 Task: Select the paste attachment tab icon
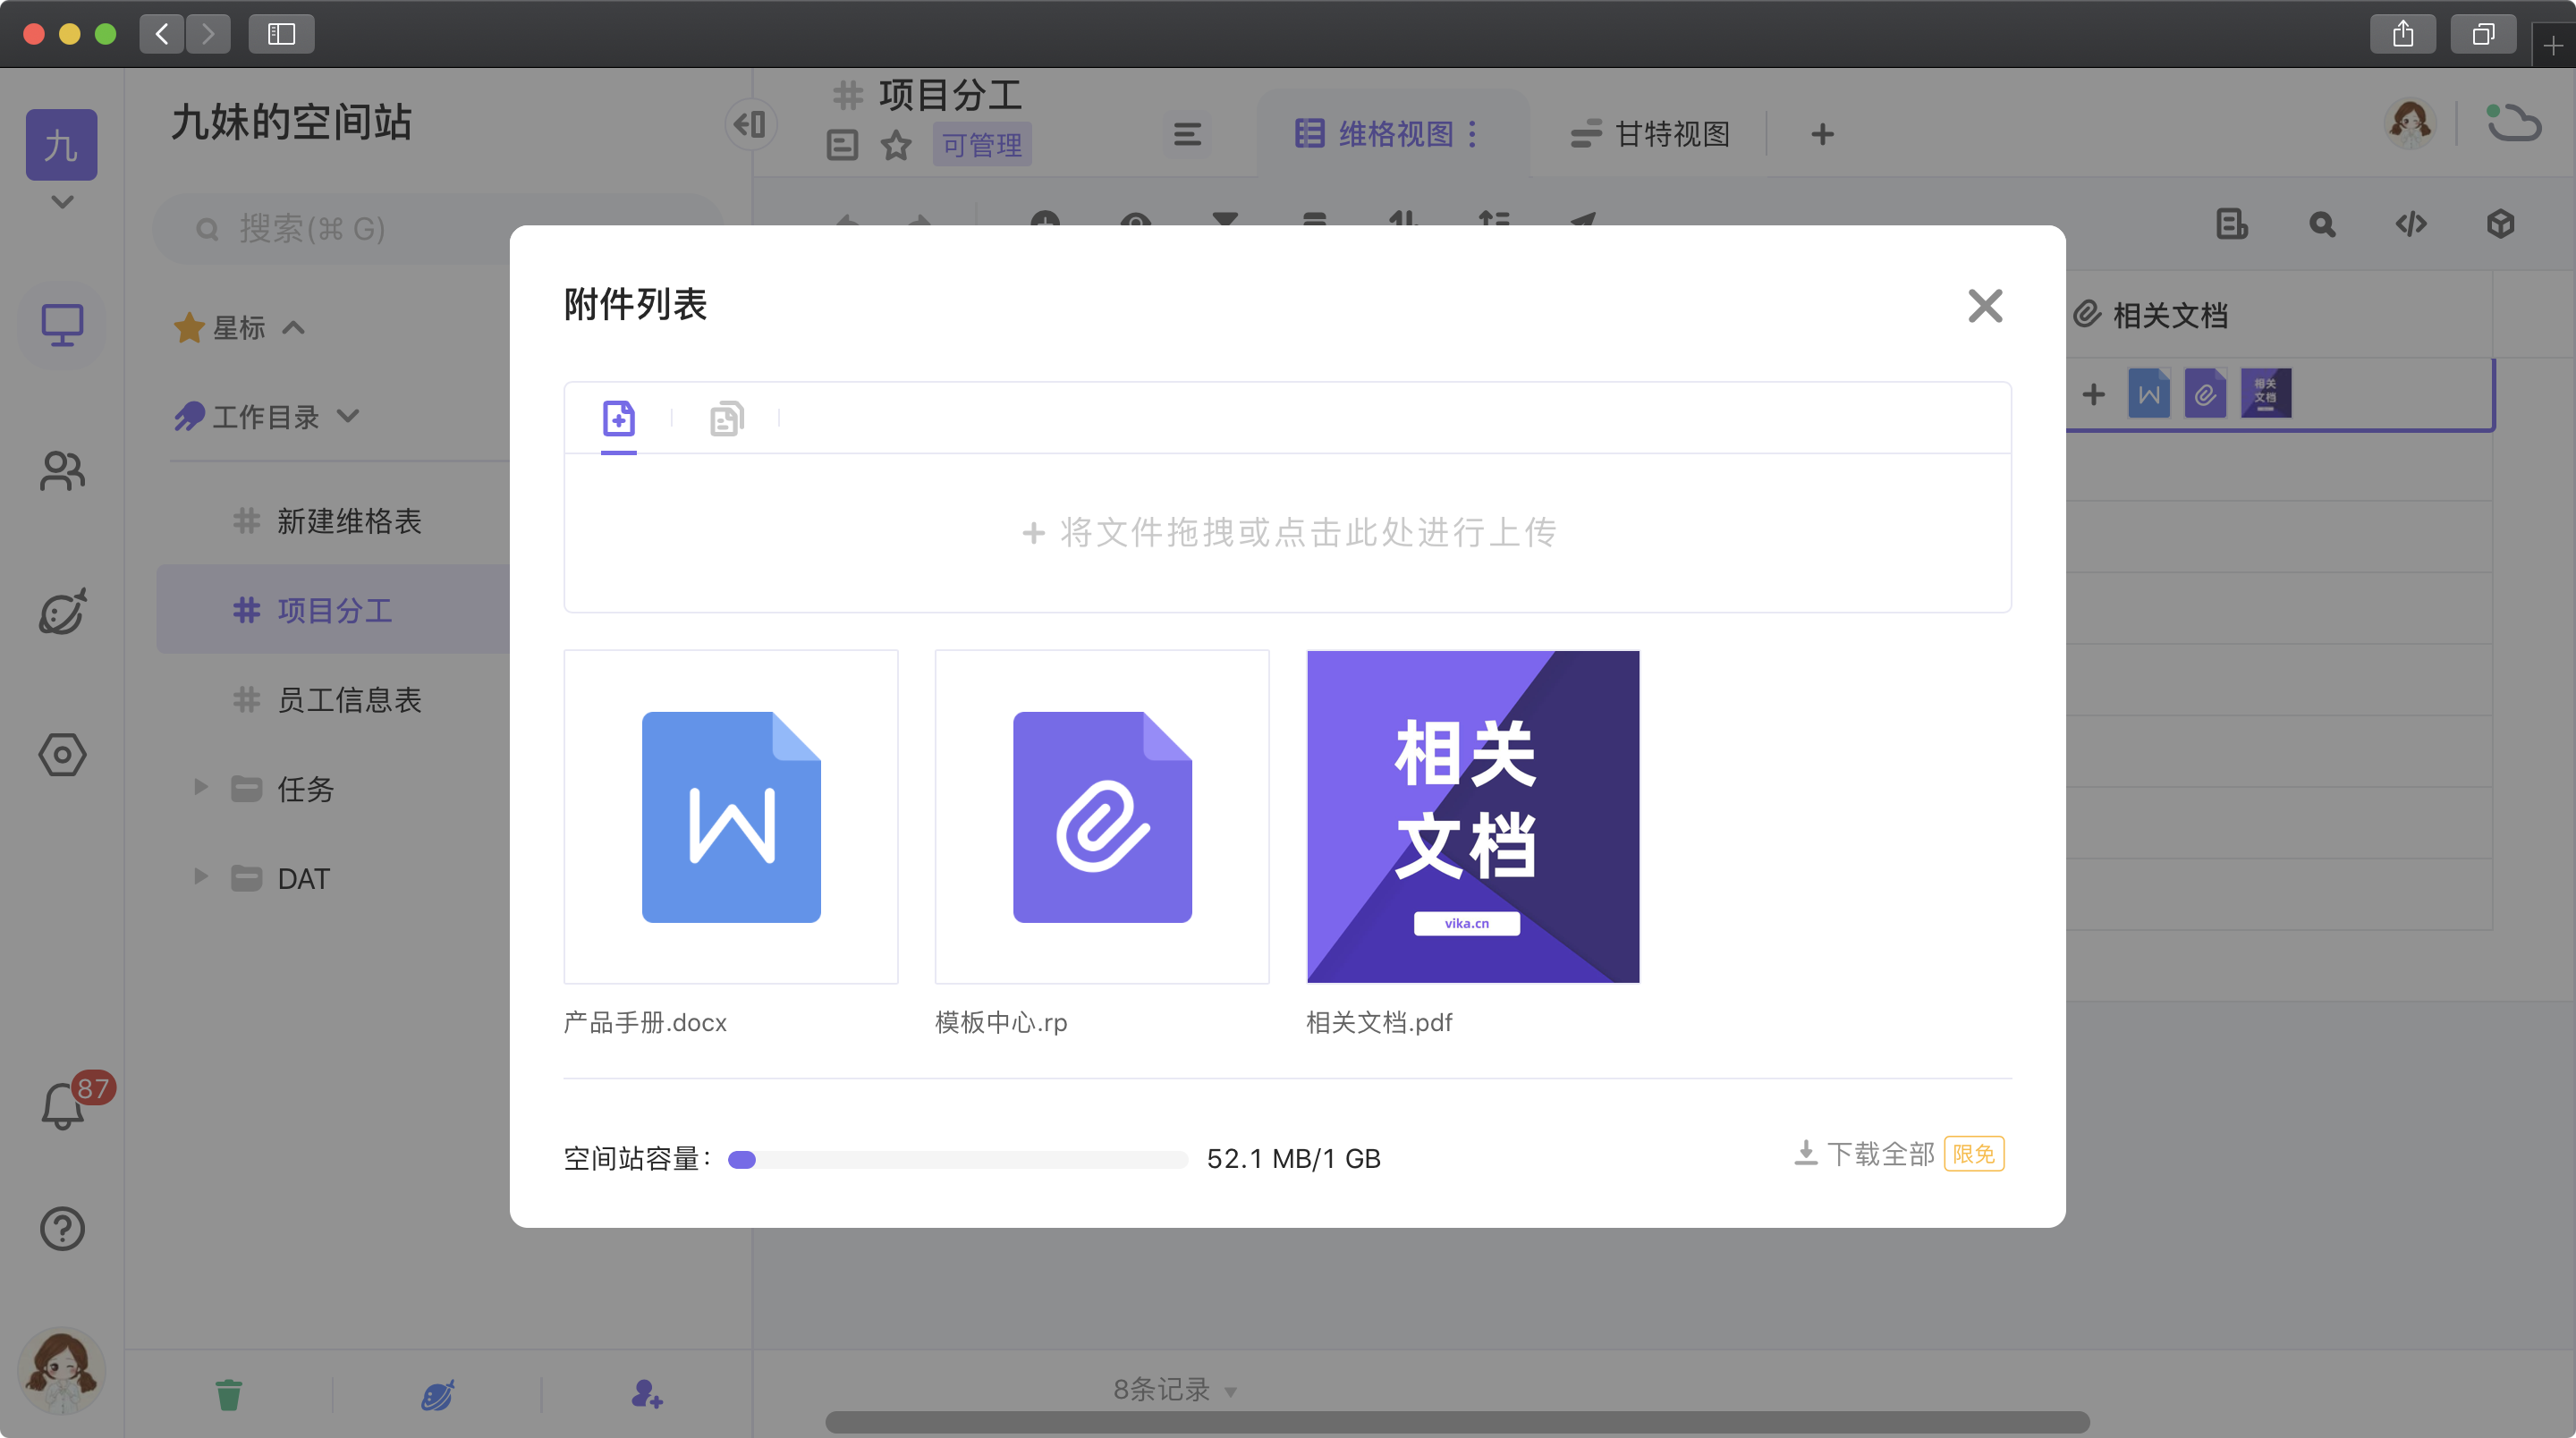726,418
